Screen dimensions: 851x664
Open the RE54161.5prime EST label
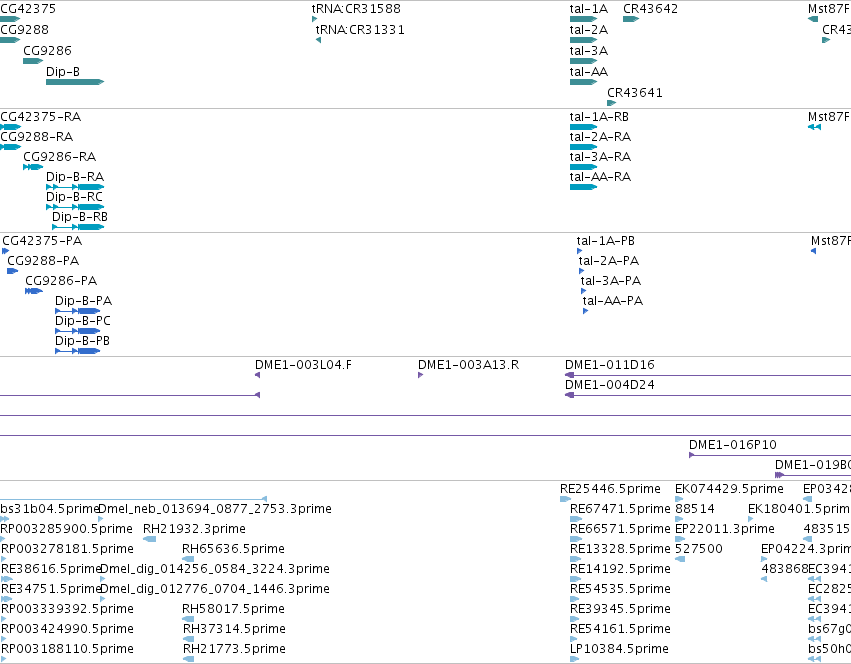coord(620,630)
